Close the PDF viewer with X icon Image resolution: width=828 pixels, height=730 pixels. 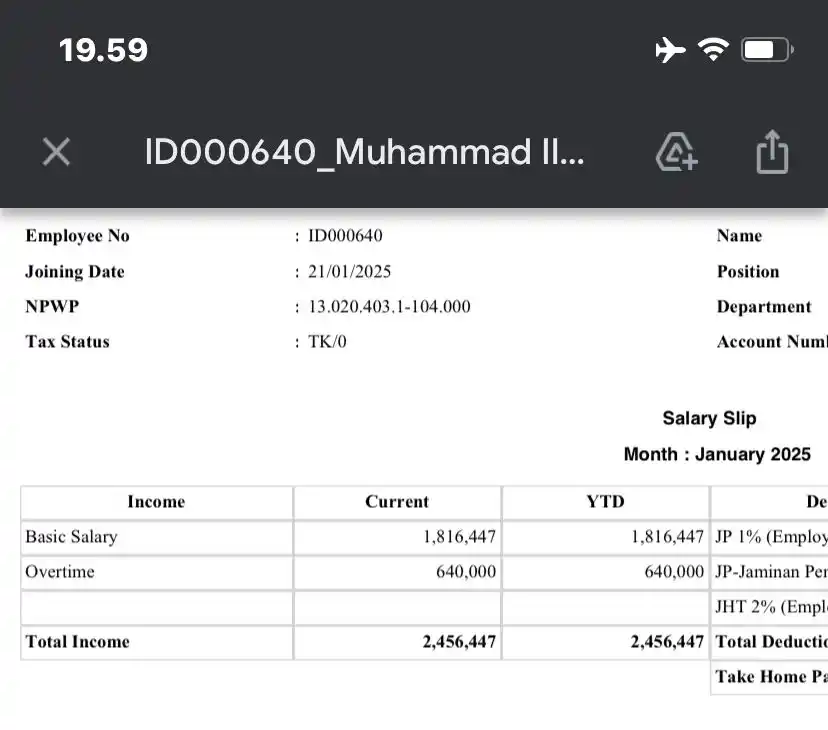(x=56, y=152)
